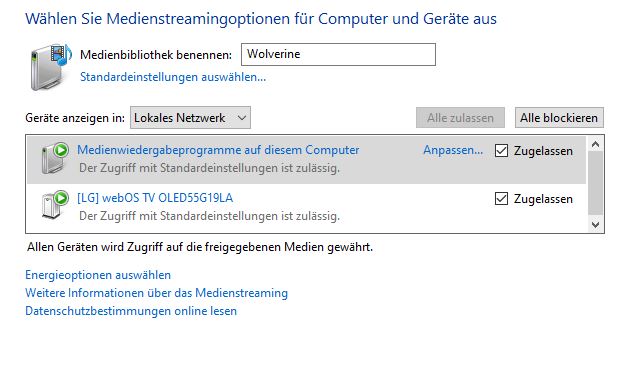
Task: Click the LG webOS TV device icon
Action: coord(55,205)
